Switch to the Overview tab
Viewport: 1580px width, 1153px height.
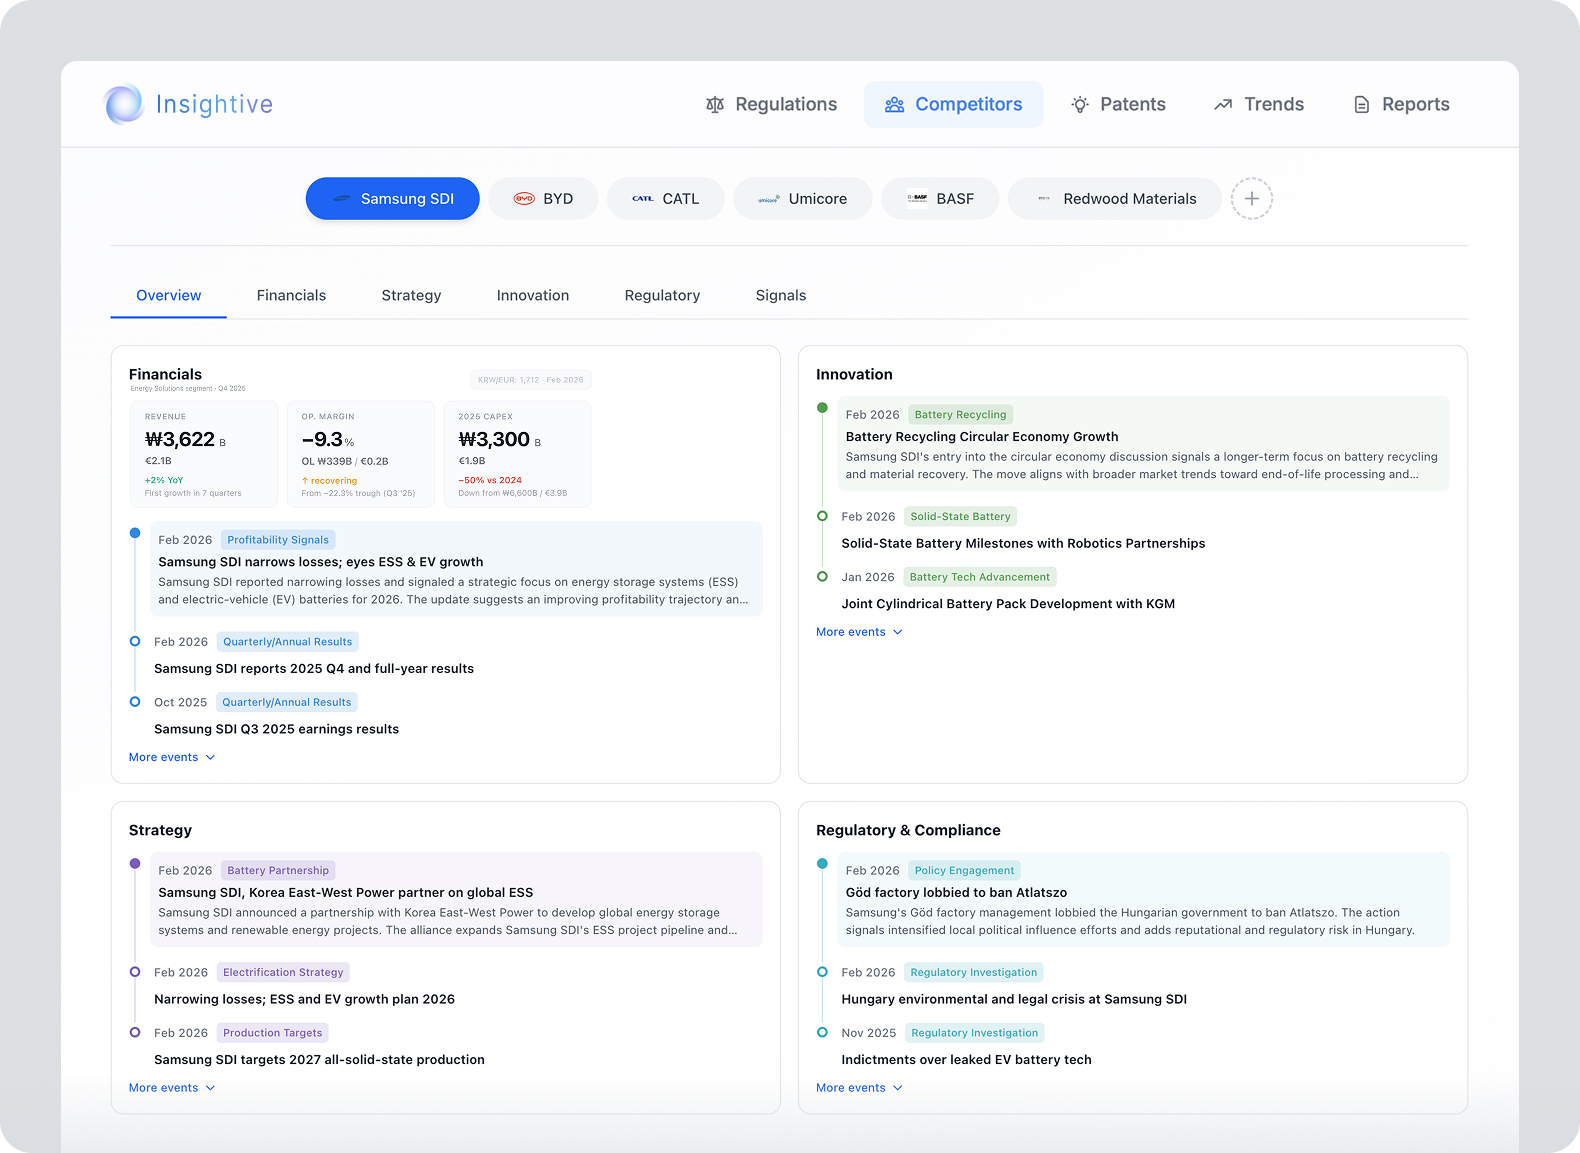[168, 296]
